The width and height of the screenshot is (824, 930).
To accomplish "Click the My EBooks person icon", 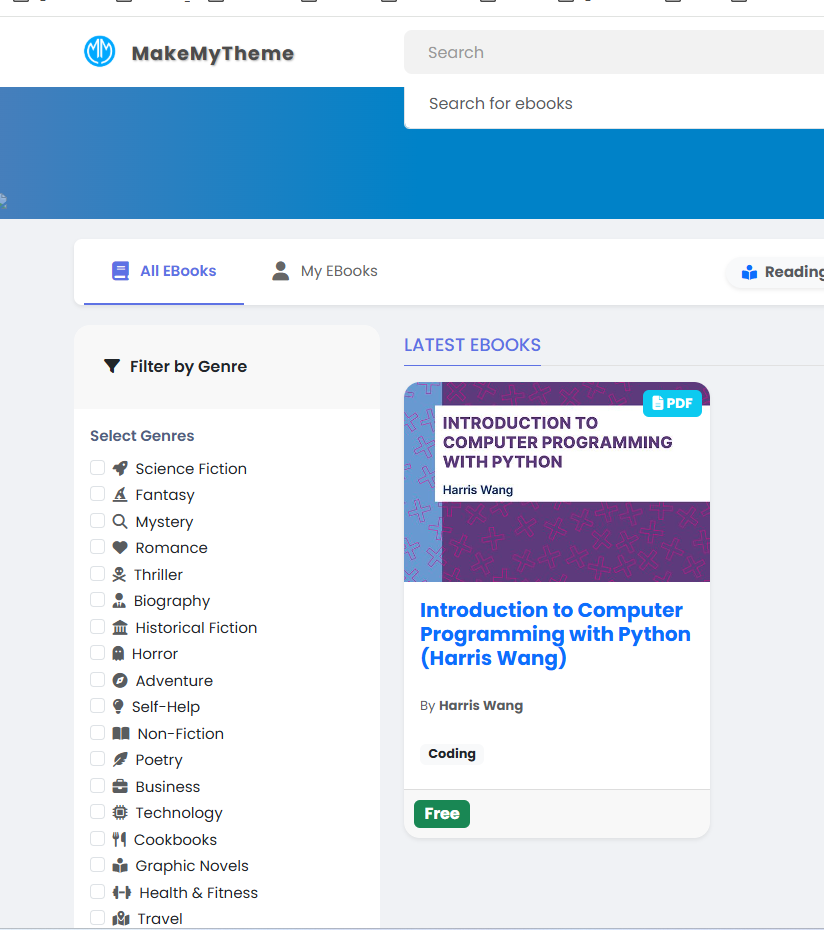I will [281, 271].
